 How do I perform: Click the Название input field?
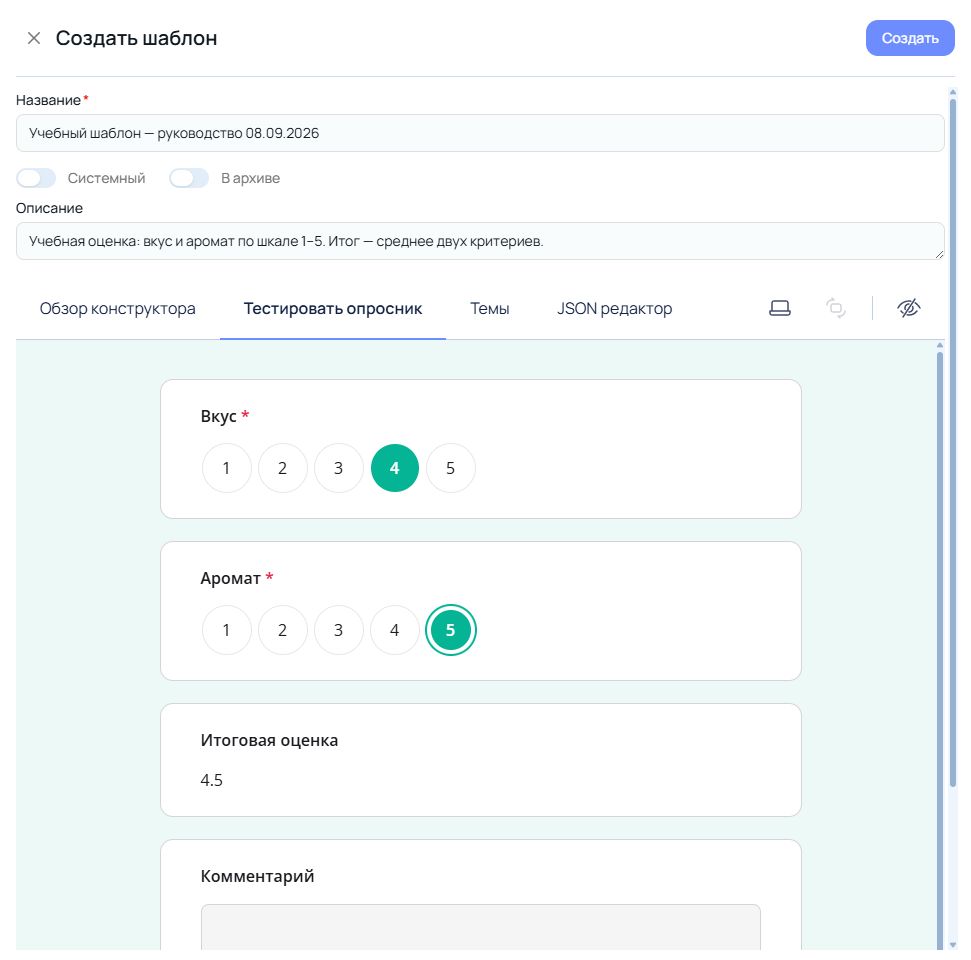click(480, 133)
